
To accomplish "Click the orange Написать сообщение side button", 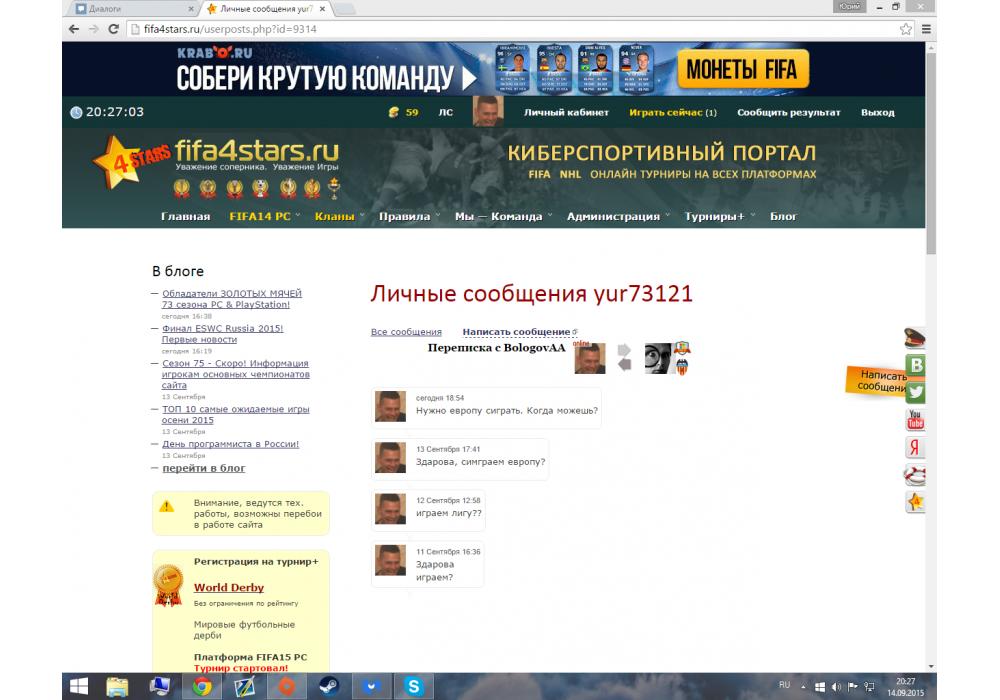I will (877, 381).
